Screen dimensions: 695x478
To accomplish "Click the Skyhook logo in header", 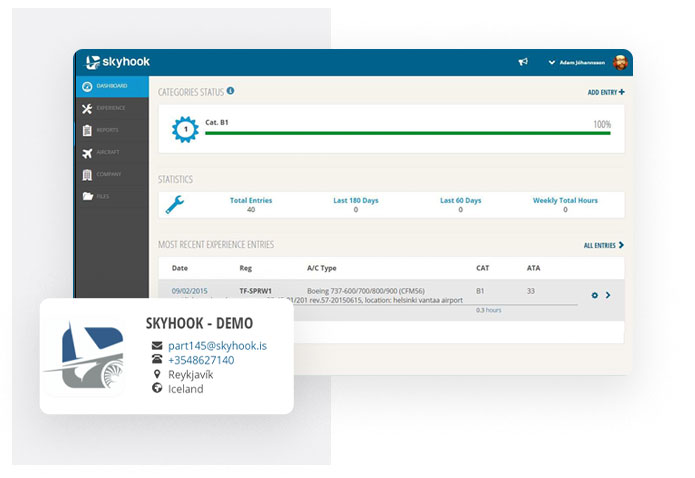I will [118, 62].
